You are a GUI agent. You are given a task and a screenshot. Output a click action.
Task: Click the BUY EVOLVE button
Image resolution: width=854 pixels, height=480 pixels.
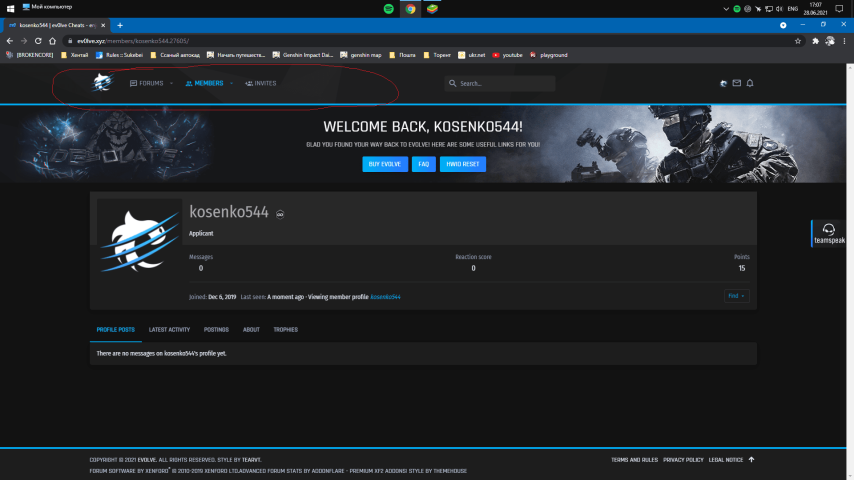click(385, 164)
